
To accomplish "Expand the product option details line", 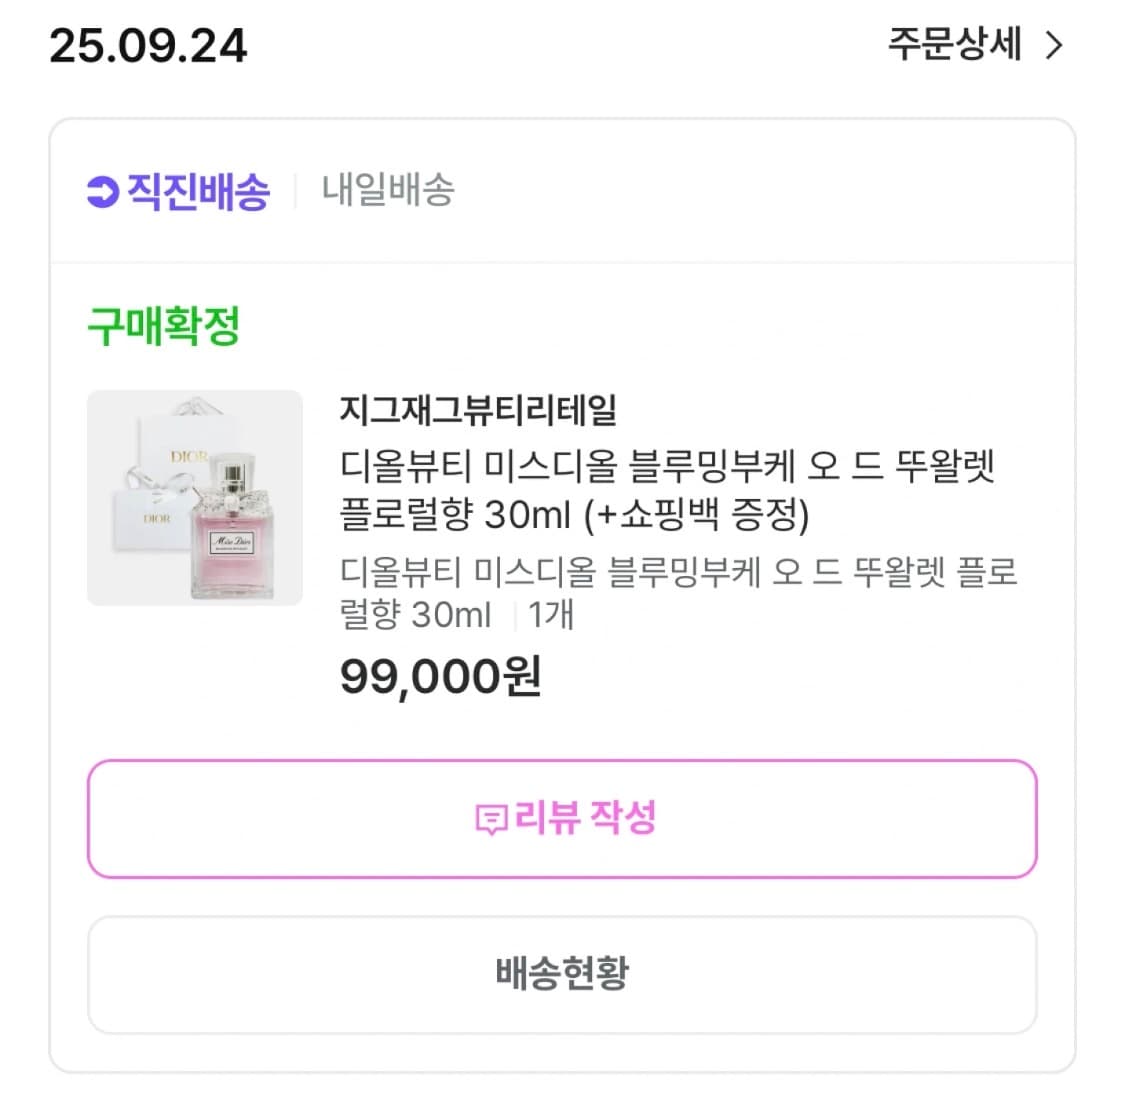I will point(677,593).
